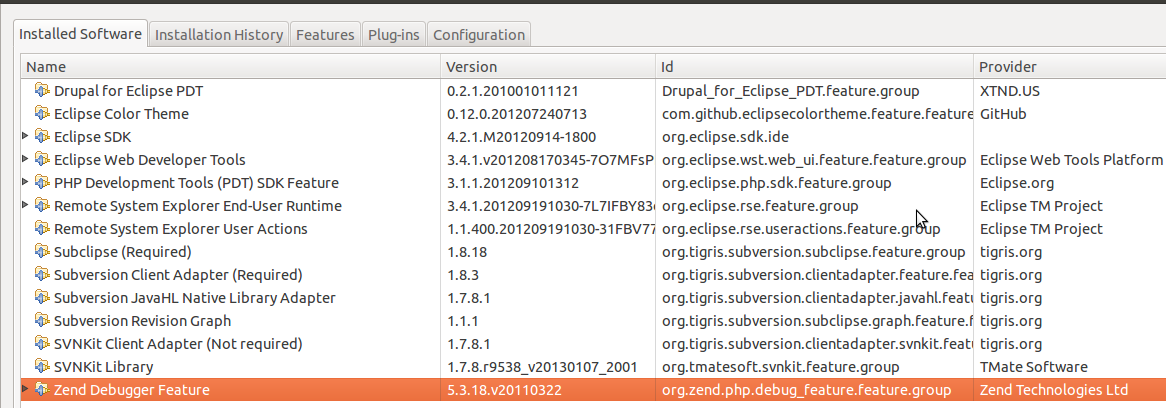Click the Eclipse Web Developer Tools icon
1166x408 pixels.
pyautogui.click(x=42, y=160)
